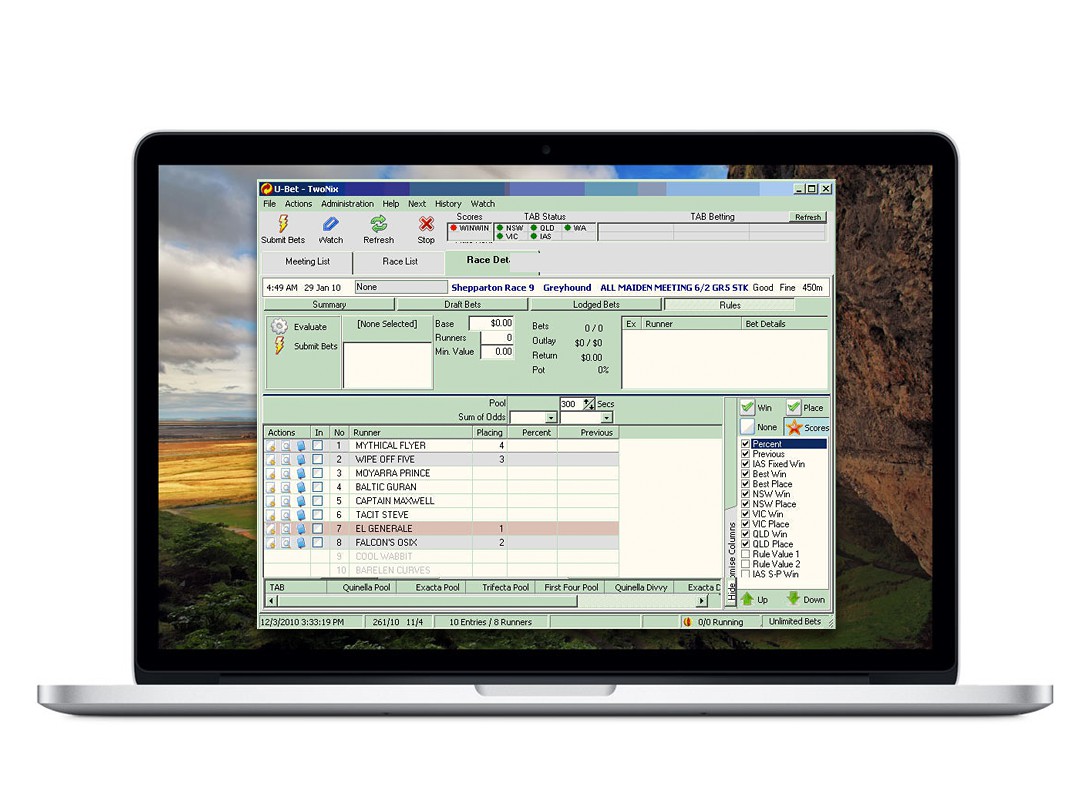
Task: Click the magnifier action icon for CAPTAIN MAXWELL
Action: (285, 501)
